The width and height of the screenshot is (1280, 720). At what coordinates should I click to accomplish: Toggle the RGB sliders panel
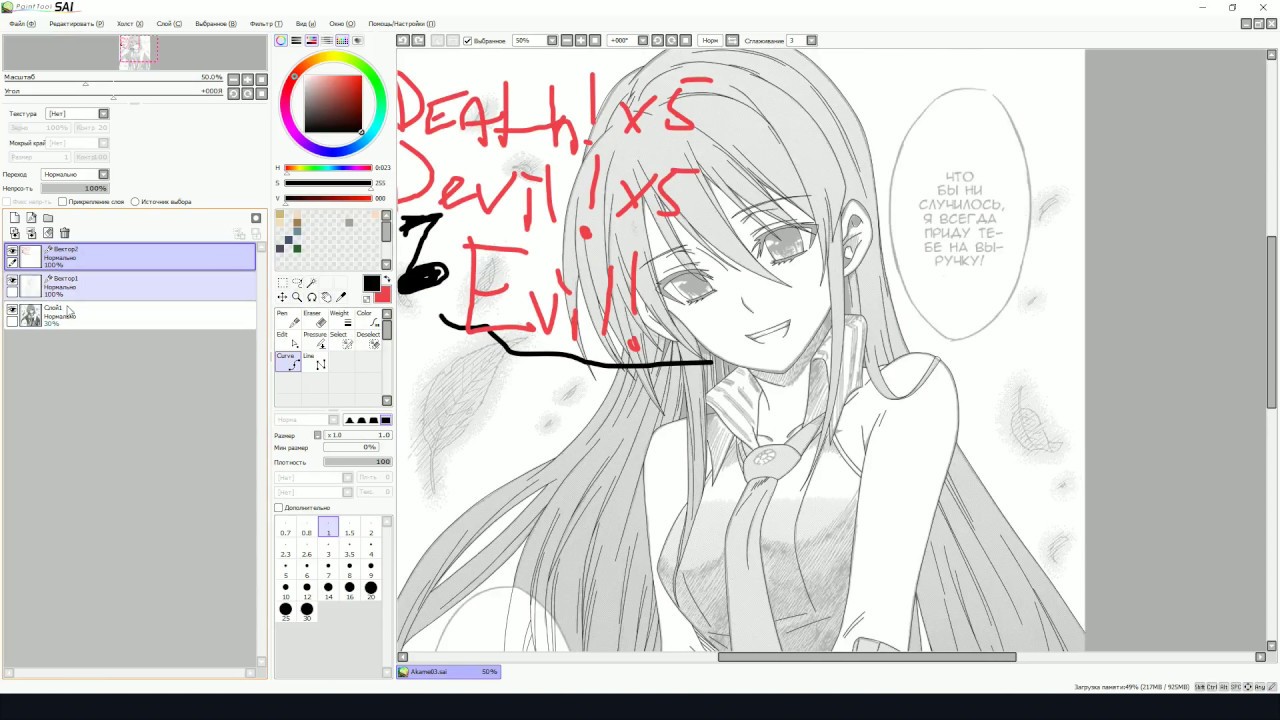(x=296, y=41)
